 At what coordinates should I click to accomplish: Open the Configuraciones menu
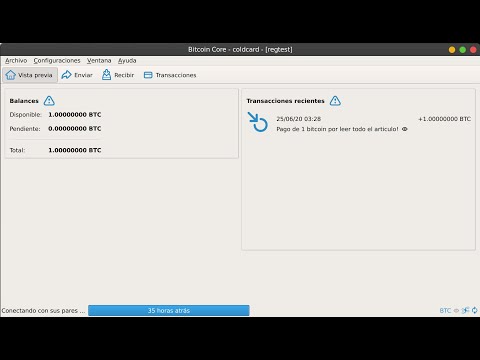[x=57, y=61]
